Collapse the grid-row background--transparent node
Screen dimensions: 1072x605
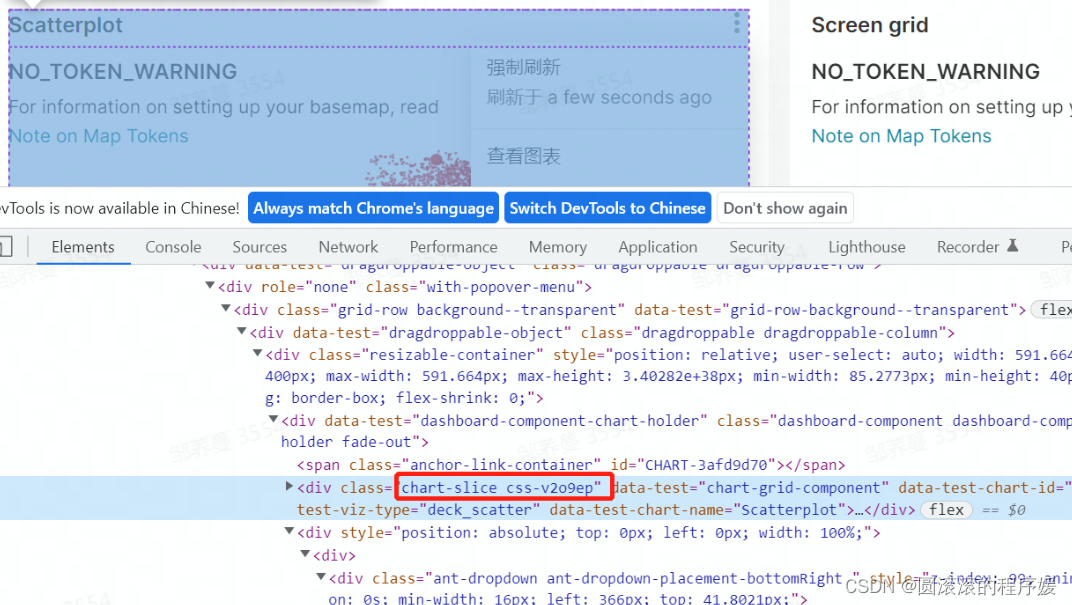(x=226, y=308)
